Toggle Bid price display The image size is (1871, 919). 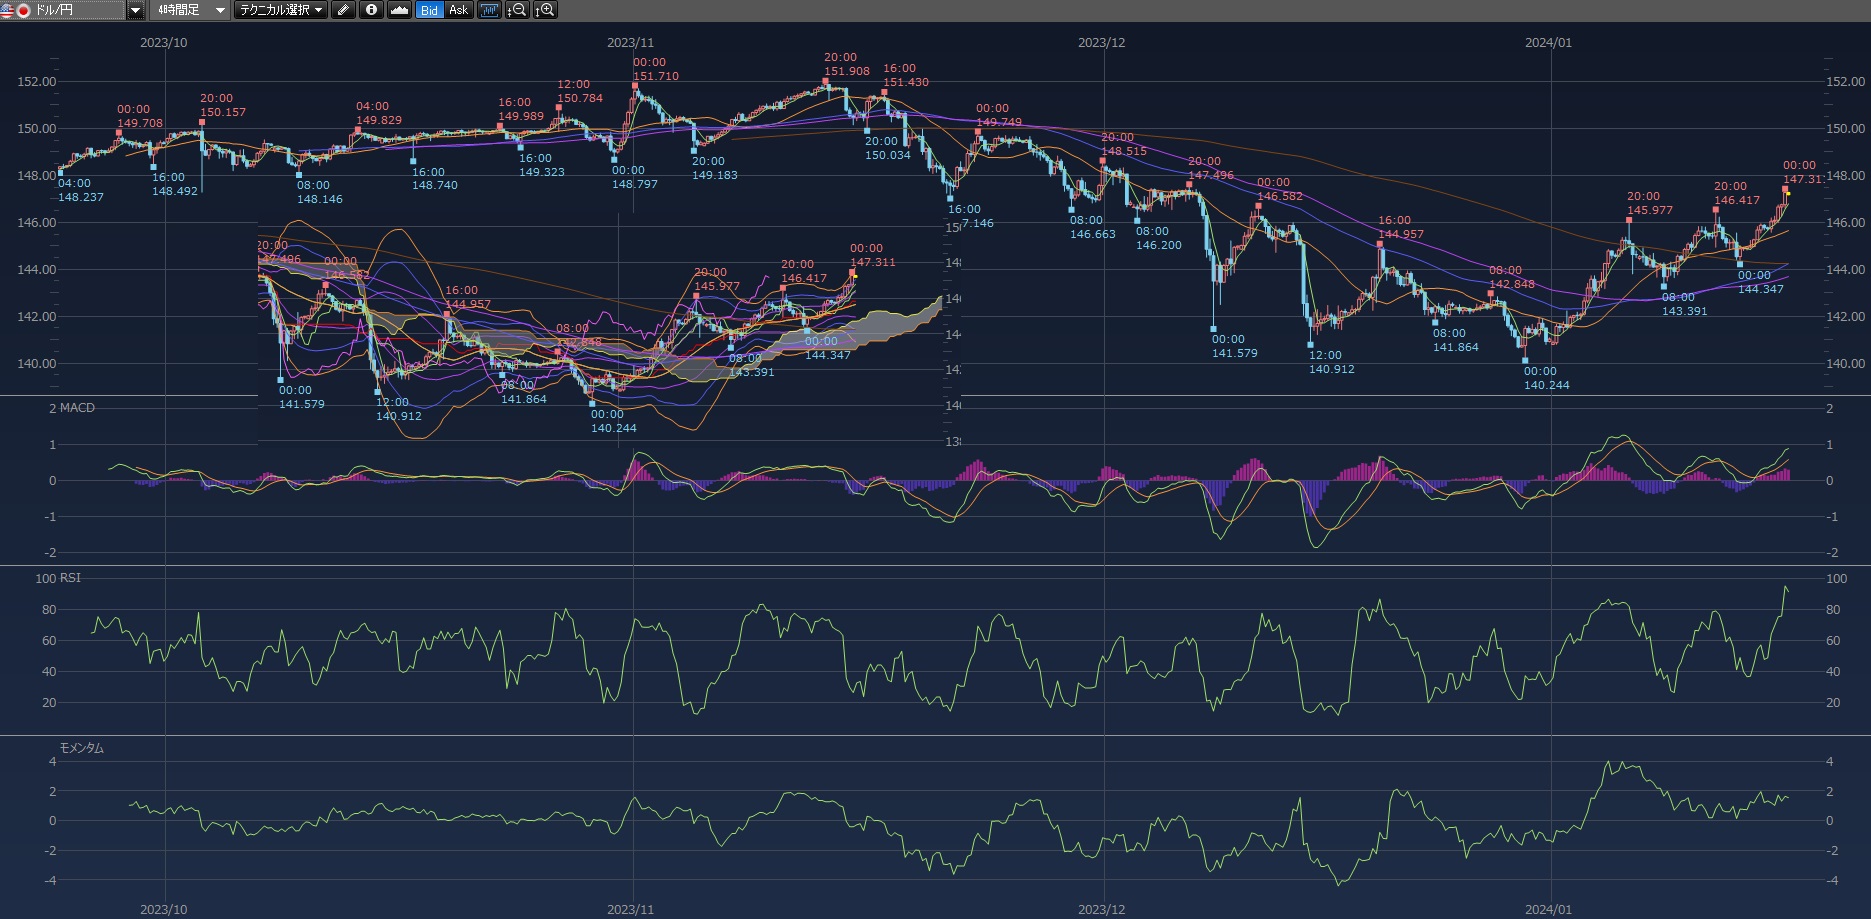click(x=429, y=10)
